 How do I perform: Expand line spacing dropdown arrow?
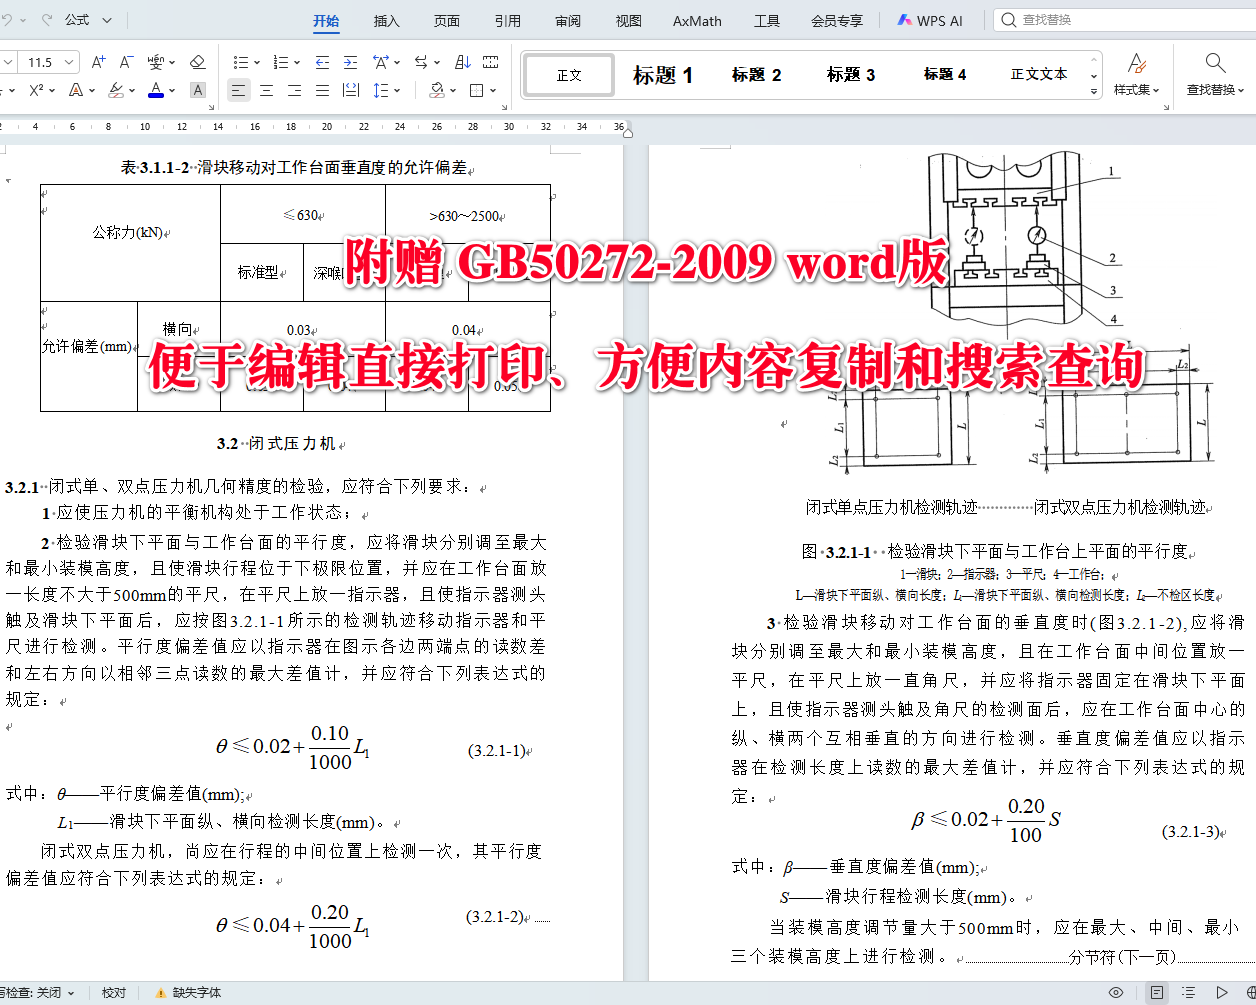coord(398,91)
